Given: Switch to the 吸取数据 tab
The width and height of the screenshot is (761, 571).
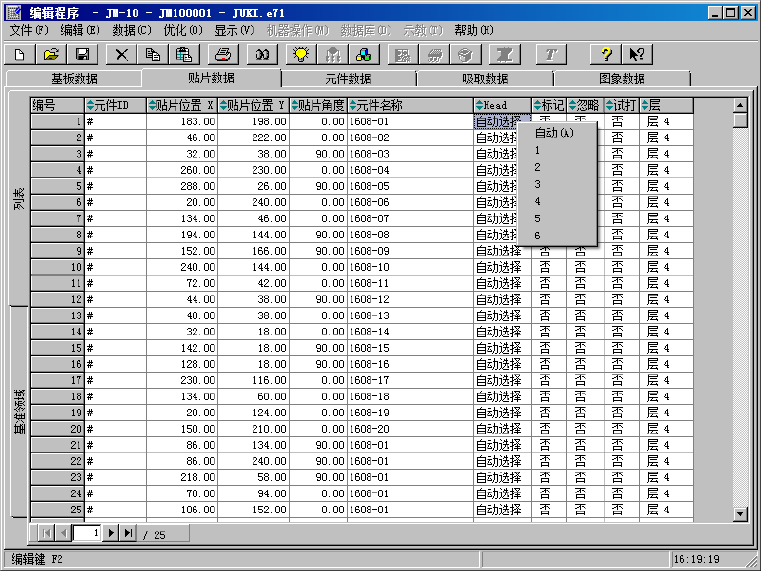Looking at the screenshot, I should (x=485, y=79).
